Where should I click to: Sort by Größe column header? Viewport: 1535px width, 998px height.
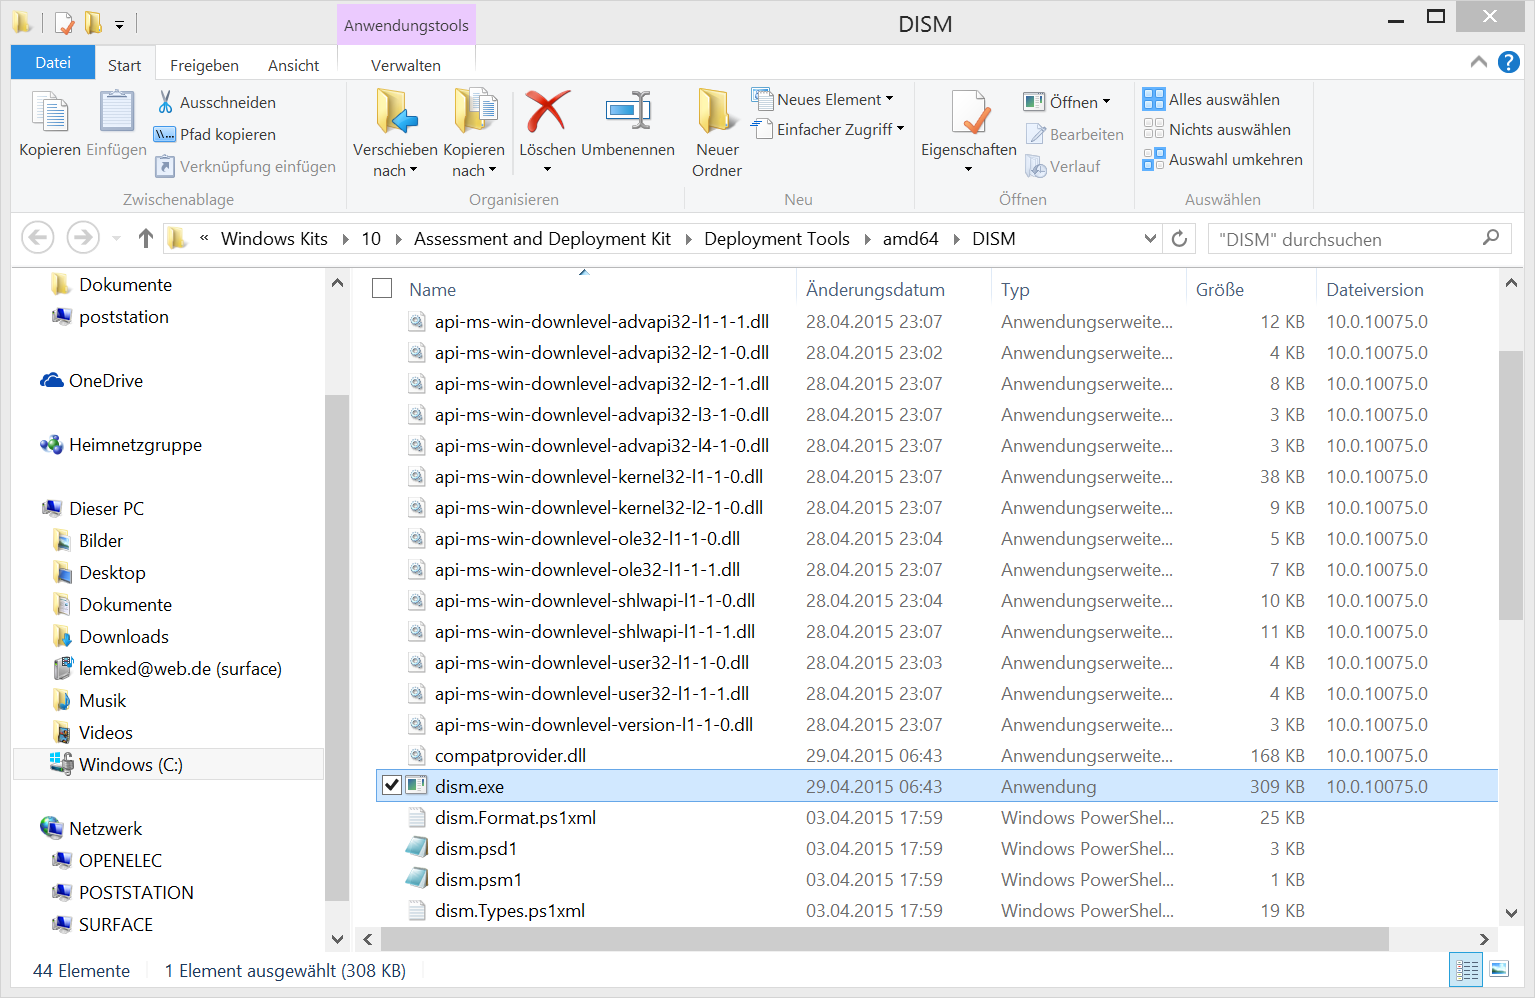1220,289
